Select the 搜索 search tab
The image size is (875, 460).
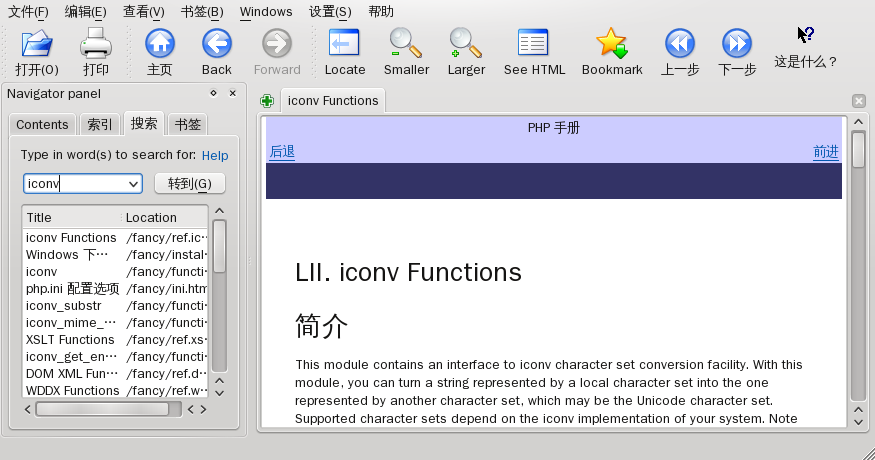(143, 123)
